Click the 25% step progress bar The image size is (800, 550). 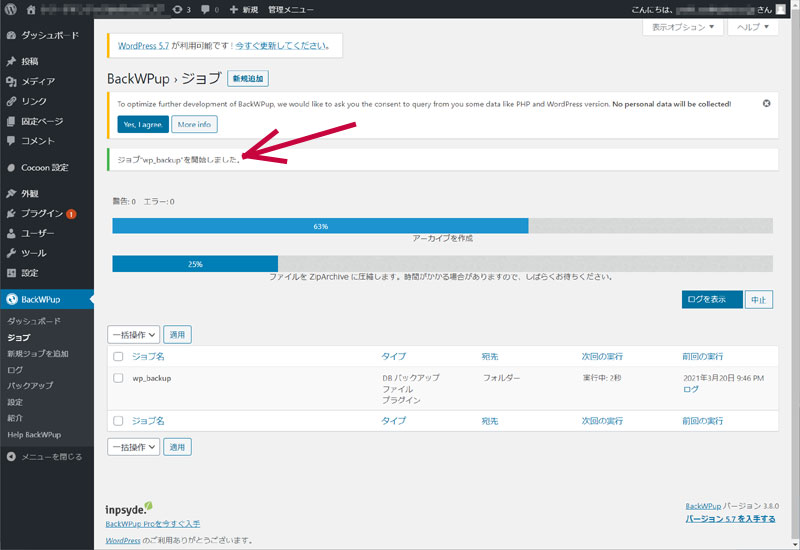click(442, 264)
